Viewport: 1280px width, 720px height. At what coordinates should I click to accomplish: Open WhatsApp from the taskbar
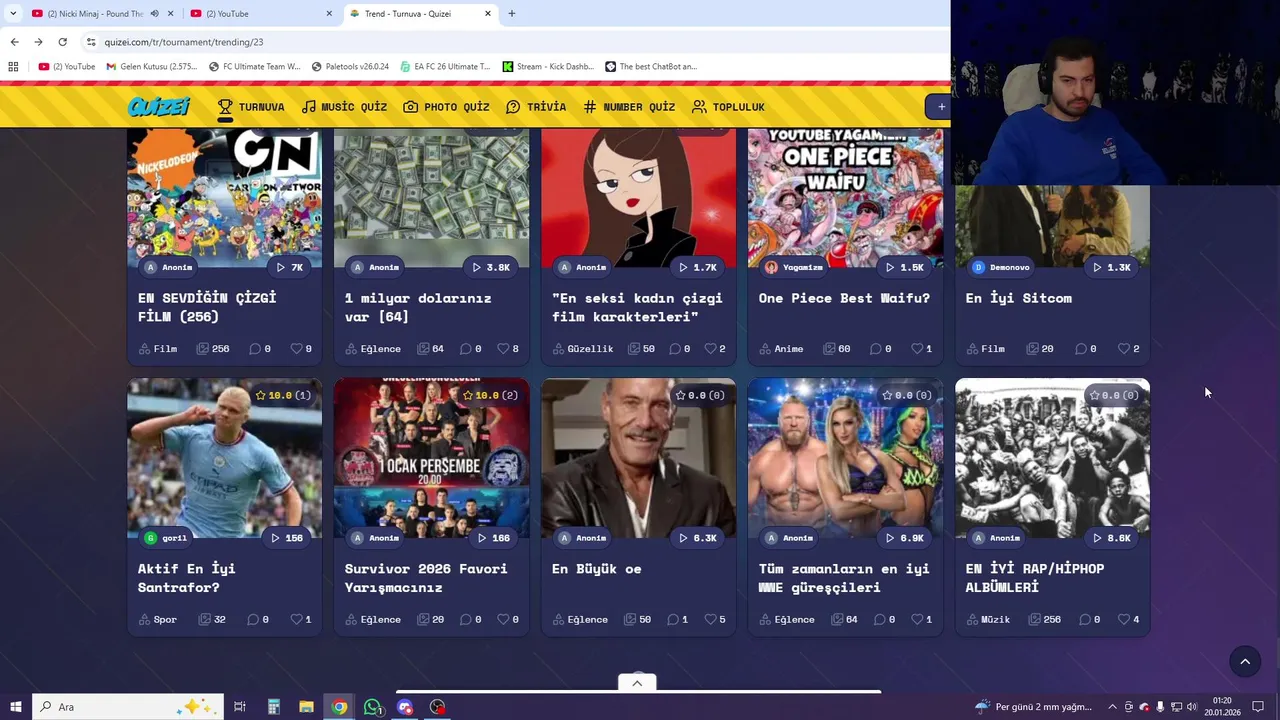click(x=372, y=707)
